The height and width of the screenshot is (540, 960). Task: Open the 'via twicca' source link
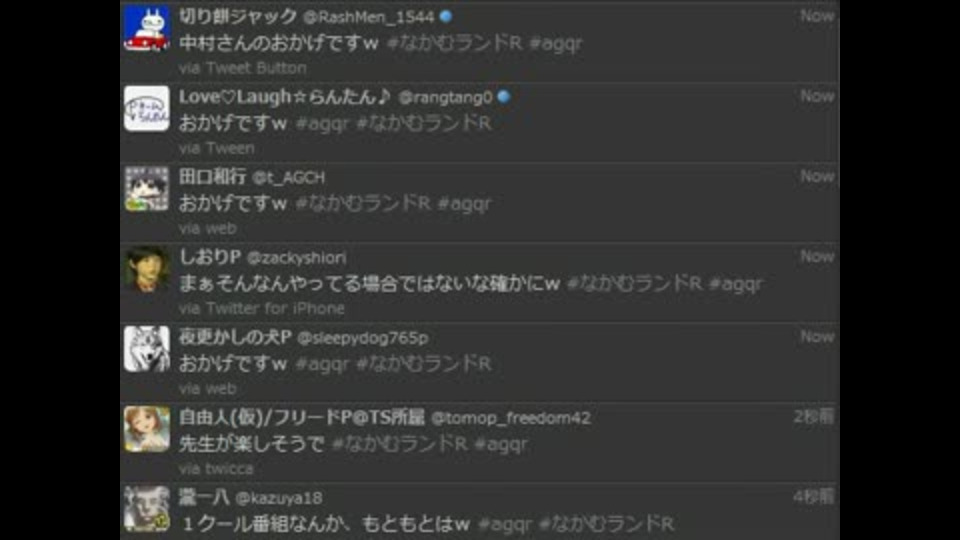pos(216,469)
